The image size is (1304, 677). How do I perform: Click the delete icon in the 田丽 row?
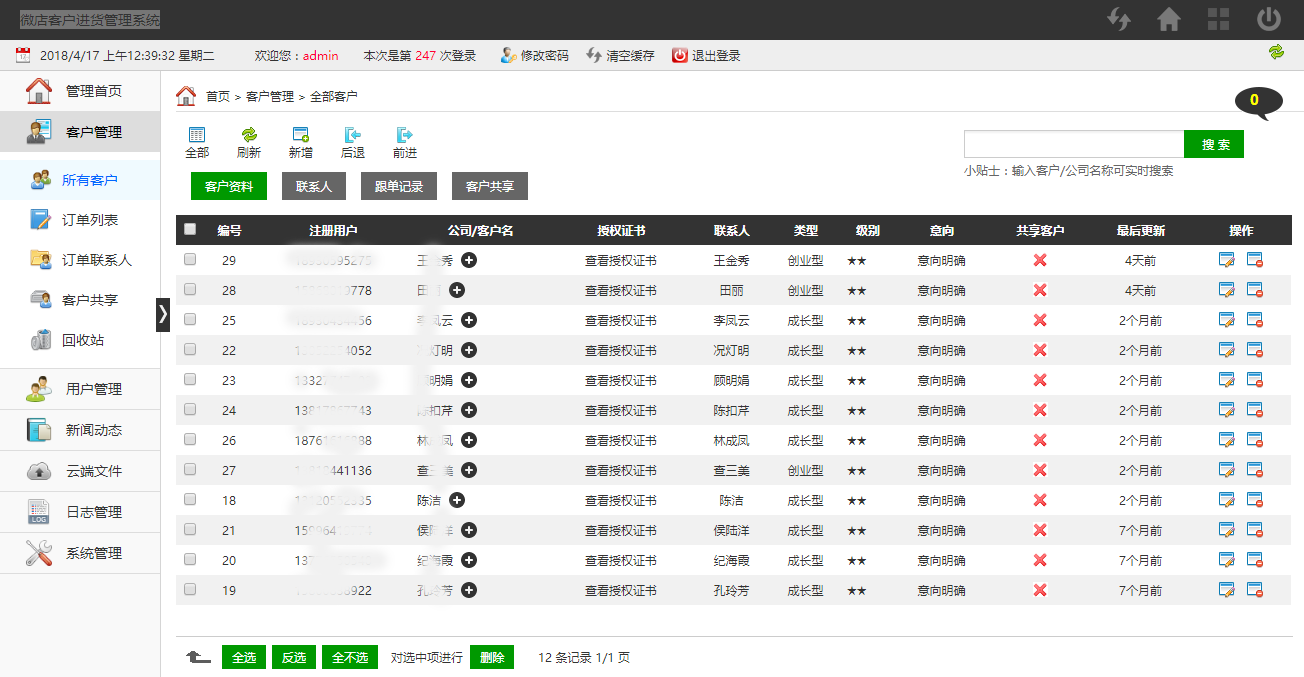click(x=1255, y=290)
